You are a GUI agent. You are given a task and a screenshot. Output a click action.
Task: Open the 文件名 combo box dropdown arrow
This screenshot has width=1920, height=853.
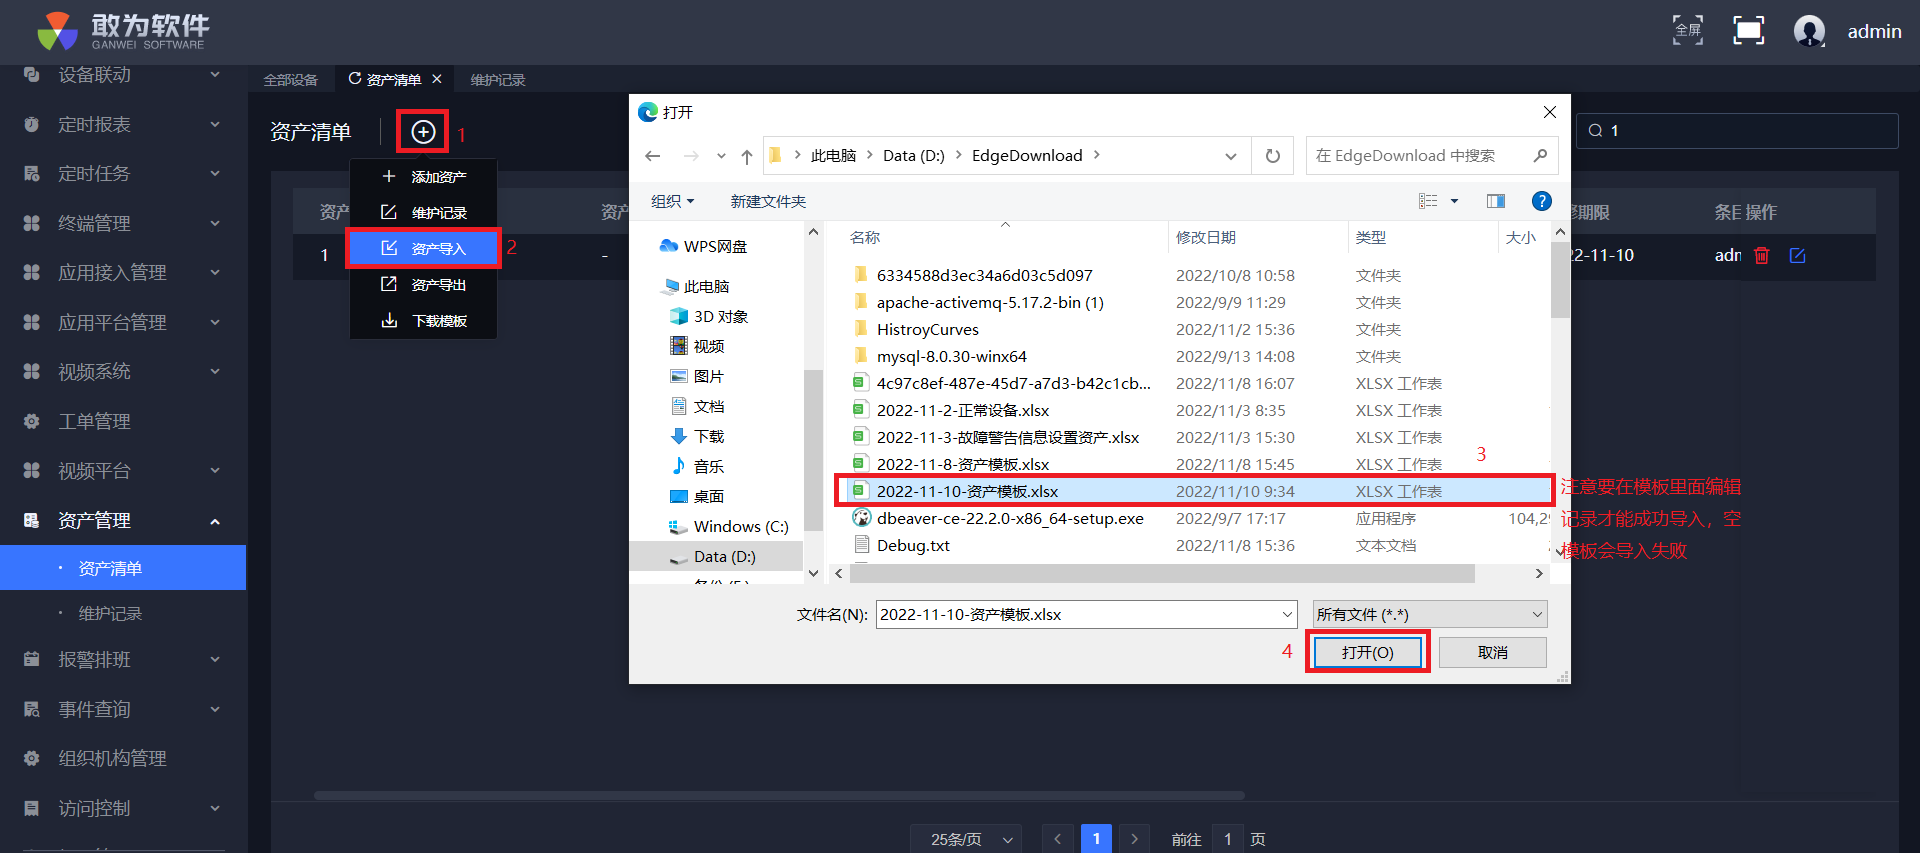point(1287,614)
